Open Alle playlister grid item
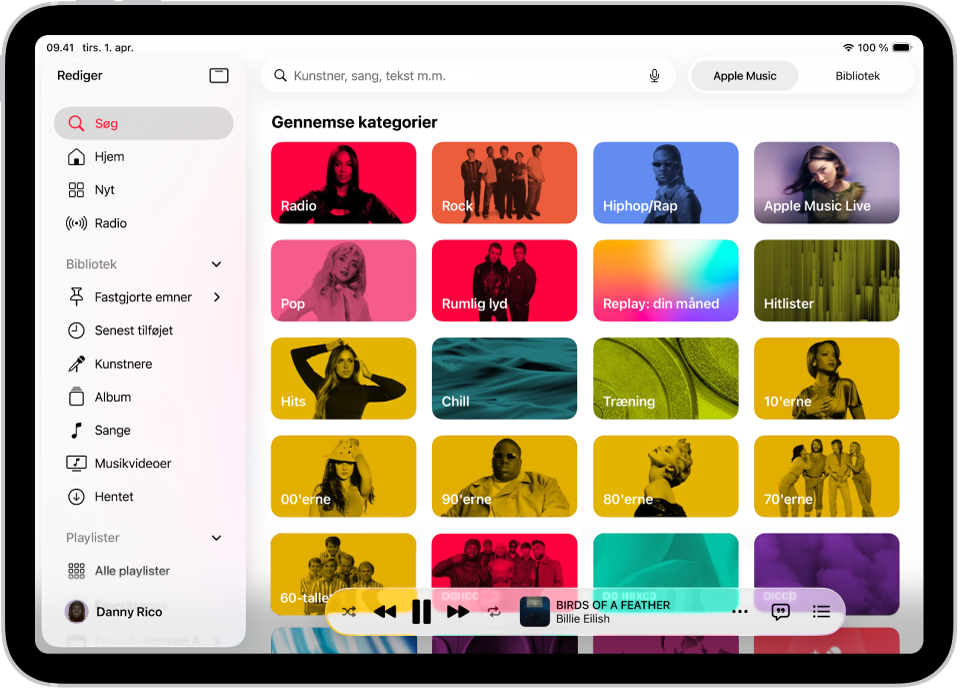The width and height of the screenshot is (963, 689). coord(143,570)
